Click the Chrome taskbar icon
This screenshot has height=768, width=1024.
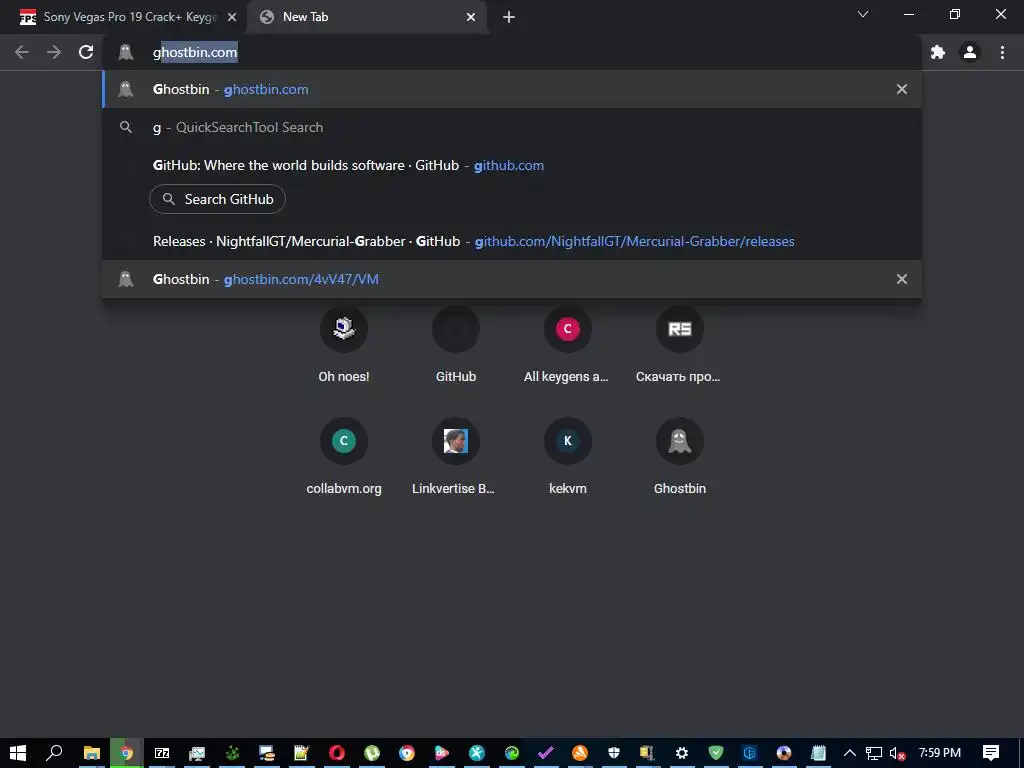pos(126,753)
